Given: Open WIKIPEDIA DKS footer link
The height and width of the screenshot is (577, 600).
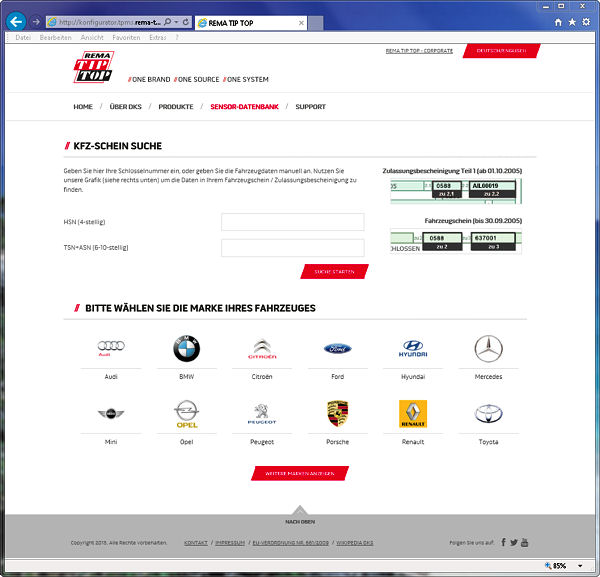Looking at the screenshot, I should tap(355, 543).
